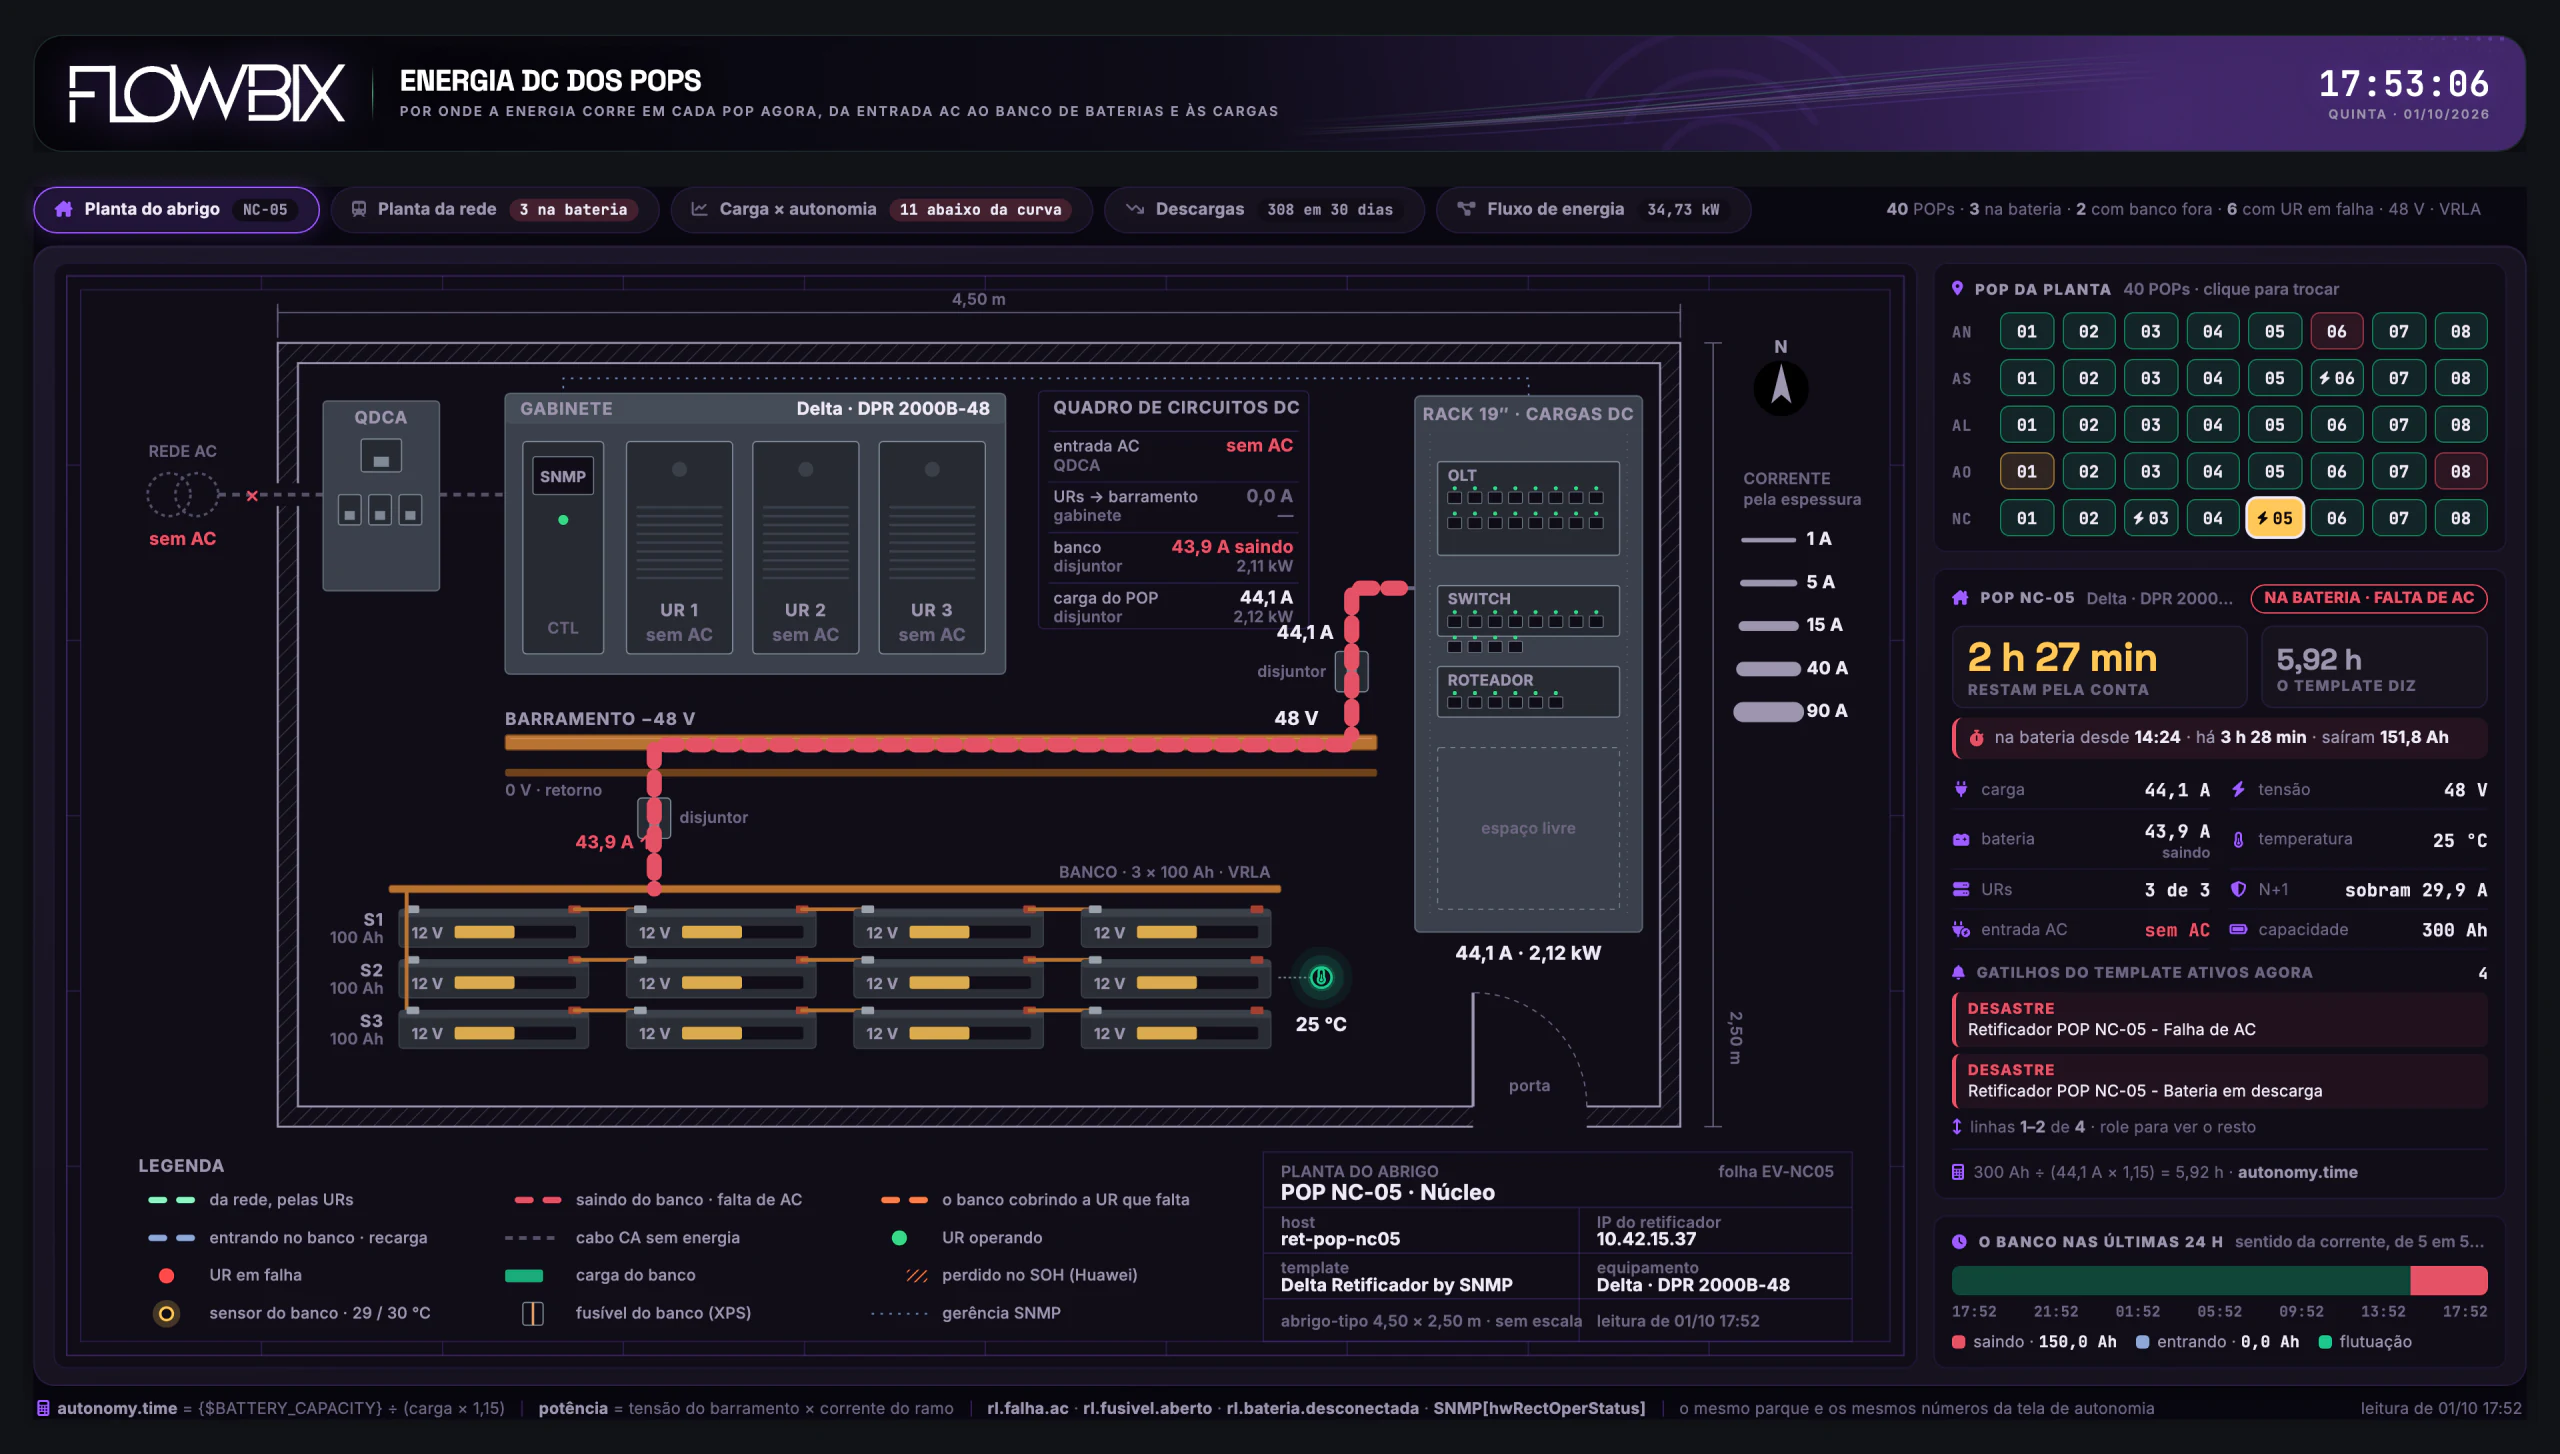Click the linhas 1–2 de 4 scroll hint
The width and height of the screenshot is (2560, 1454).
click(x=2104, y=1127)
